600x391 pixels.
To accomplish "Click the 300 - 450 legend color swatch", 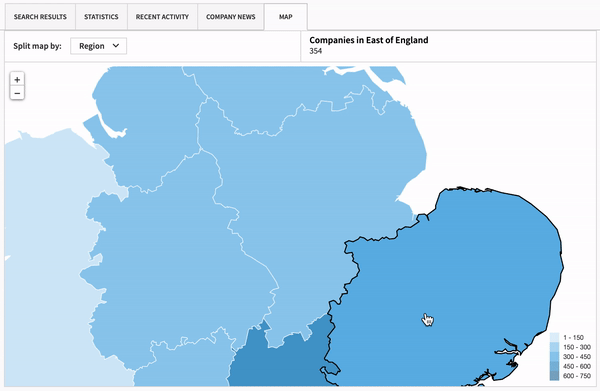I will click(554, 357).
